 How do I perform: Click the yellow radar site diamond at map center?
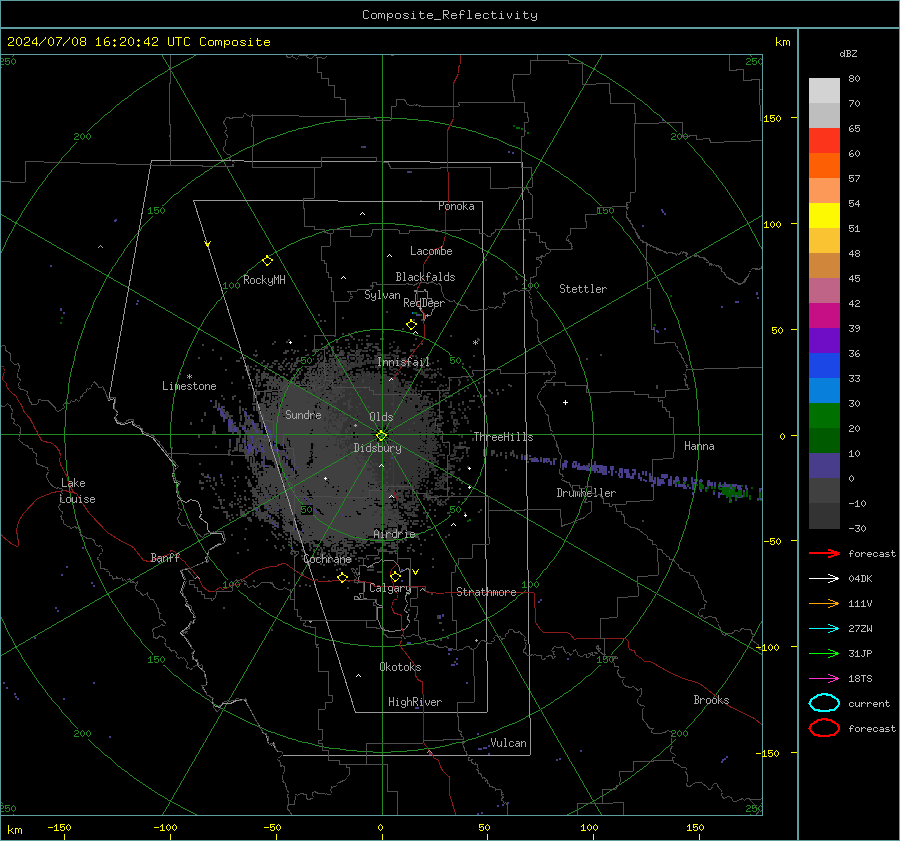click(x=382, y=435)
